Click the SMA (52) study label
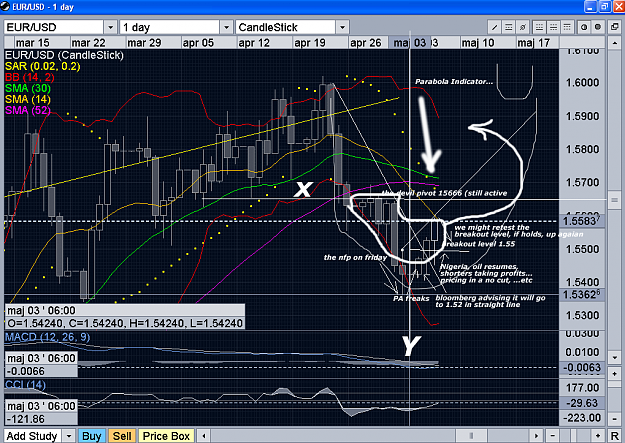This screenshot has width=625, height=443. click(x=28, y=110)
